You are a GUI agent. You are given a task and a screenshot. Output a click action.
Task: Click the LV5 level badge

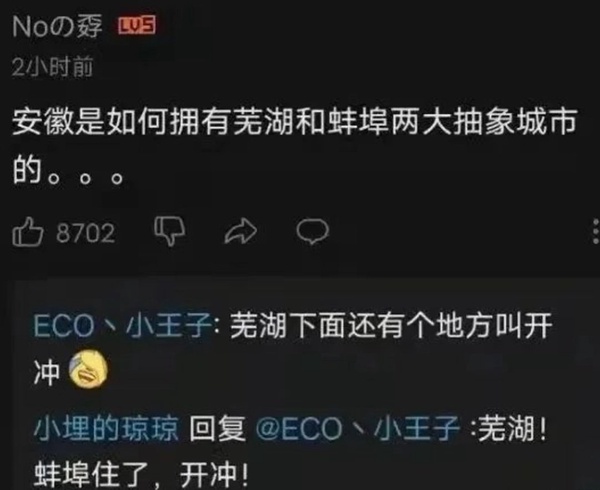137,26
